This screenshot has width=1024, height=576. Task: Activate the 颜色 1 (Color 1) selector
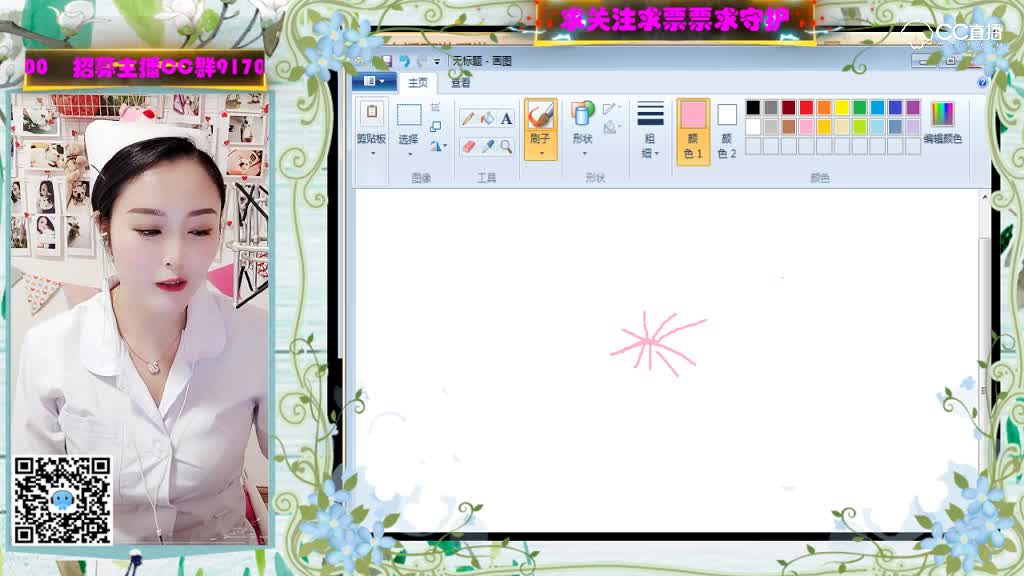[693, 130]
